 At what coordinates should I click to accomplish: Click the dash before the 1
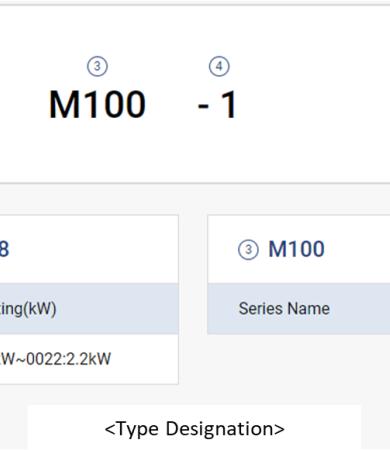coord(203,107)
